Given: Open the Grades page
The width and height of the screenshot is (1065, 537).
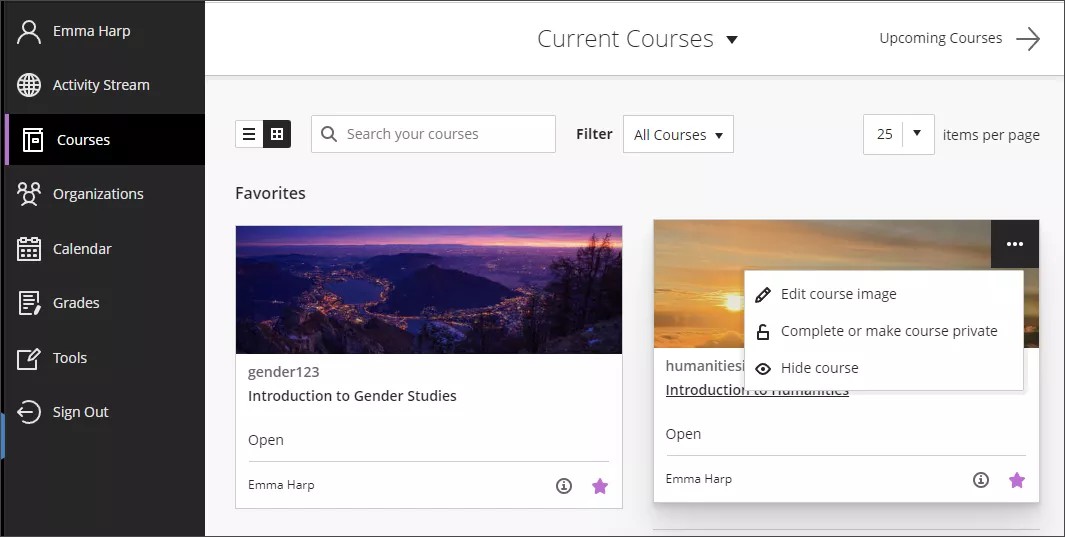Looking at the screenshot, I should 75,303.
